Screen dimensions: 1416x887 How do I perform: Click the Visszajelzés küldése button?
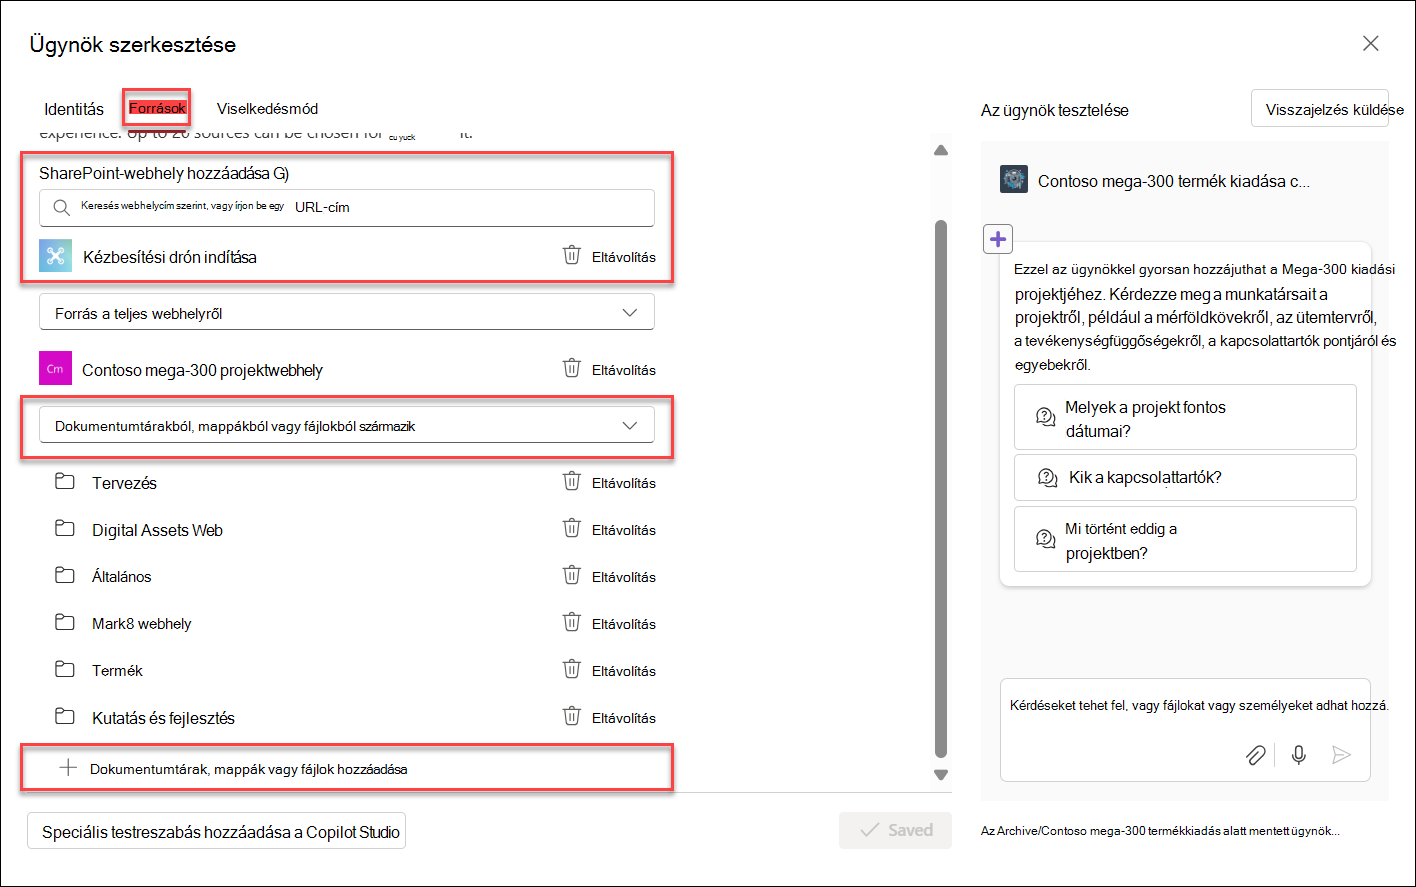point(1320,109)
